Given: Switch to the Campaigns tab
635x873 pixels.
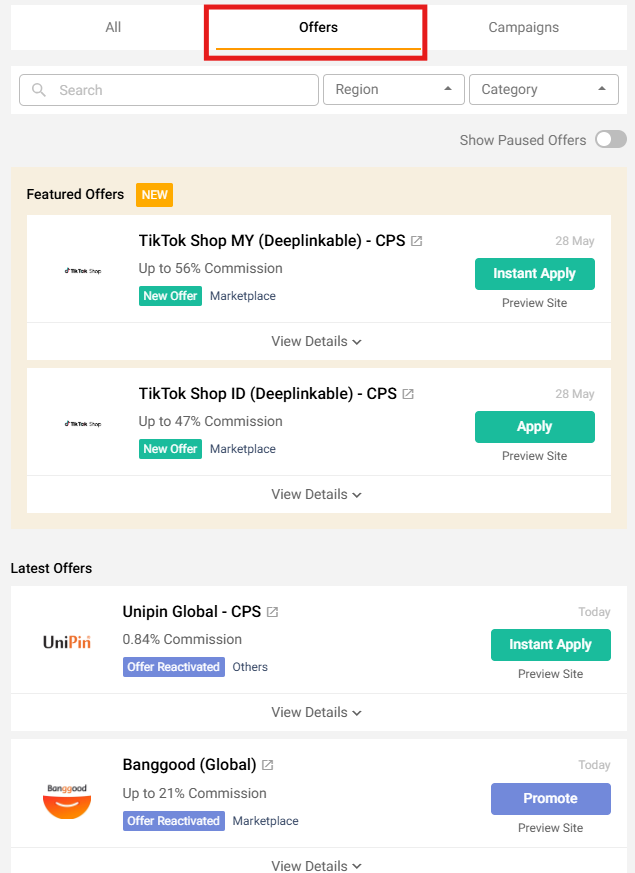Looking at the screenshot, I should coord(523,28).
